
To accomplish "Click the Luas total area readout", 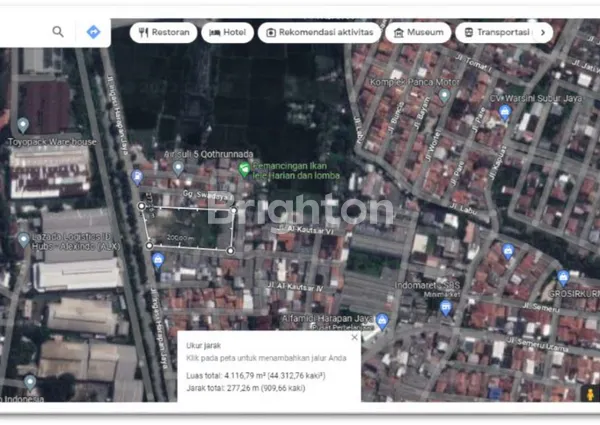I will pos(256,375).
